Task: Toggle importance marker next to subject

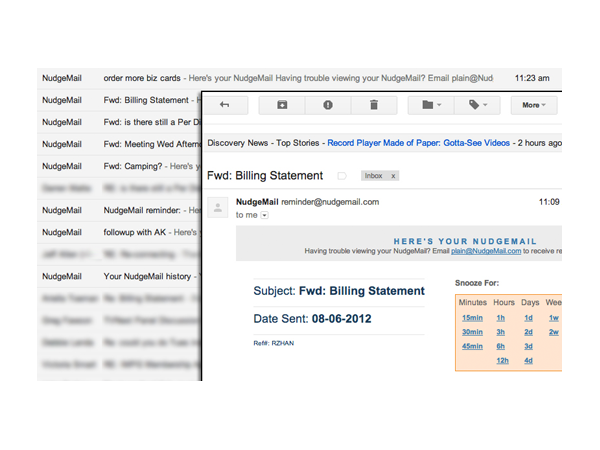Action: click(342, 176)
